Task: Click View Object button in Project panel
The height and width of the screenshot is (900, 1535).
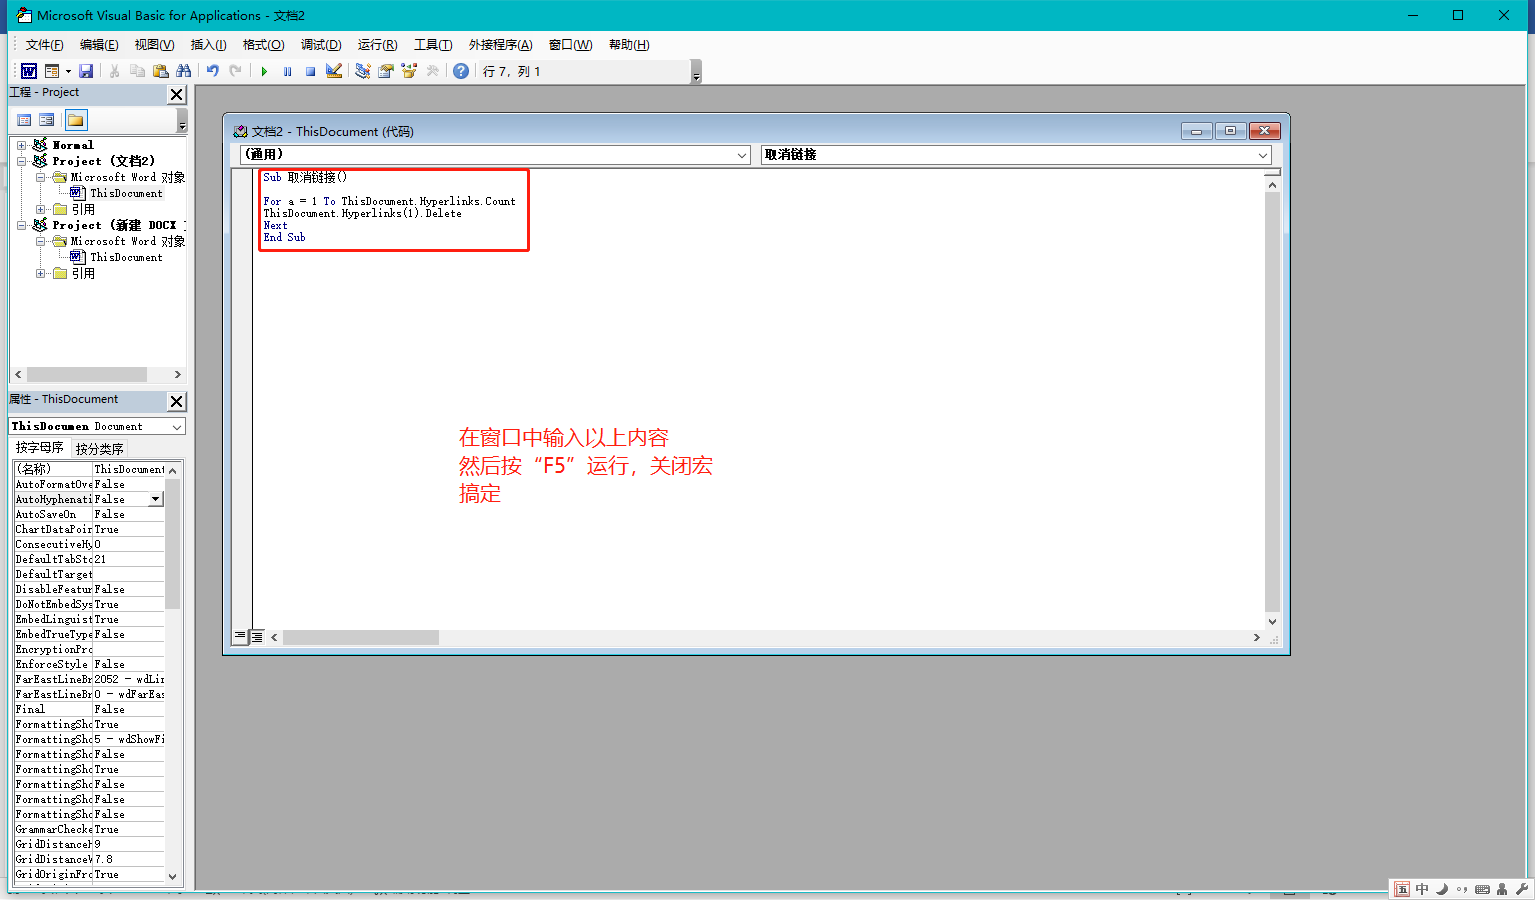Action: (47, 120)
